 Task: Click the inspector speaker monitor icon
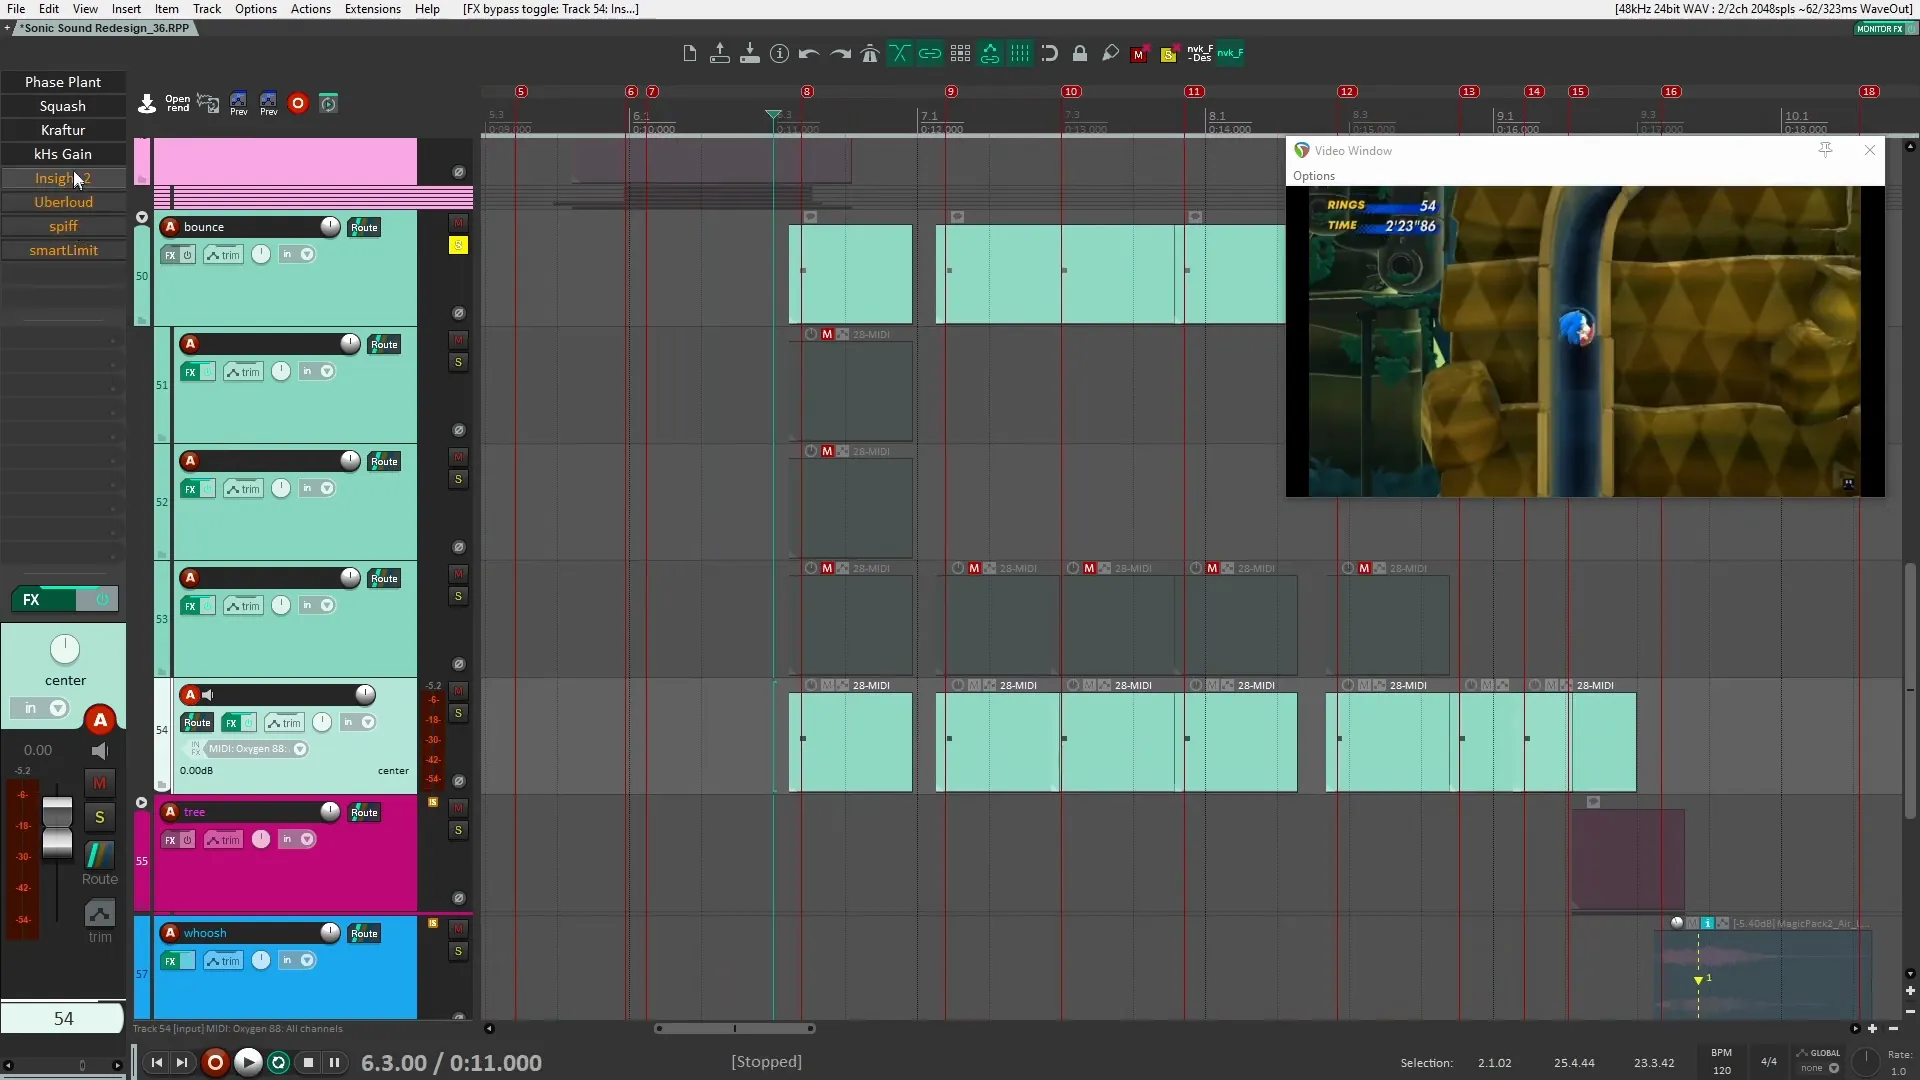(x=99, y=751)
